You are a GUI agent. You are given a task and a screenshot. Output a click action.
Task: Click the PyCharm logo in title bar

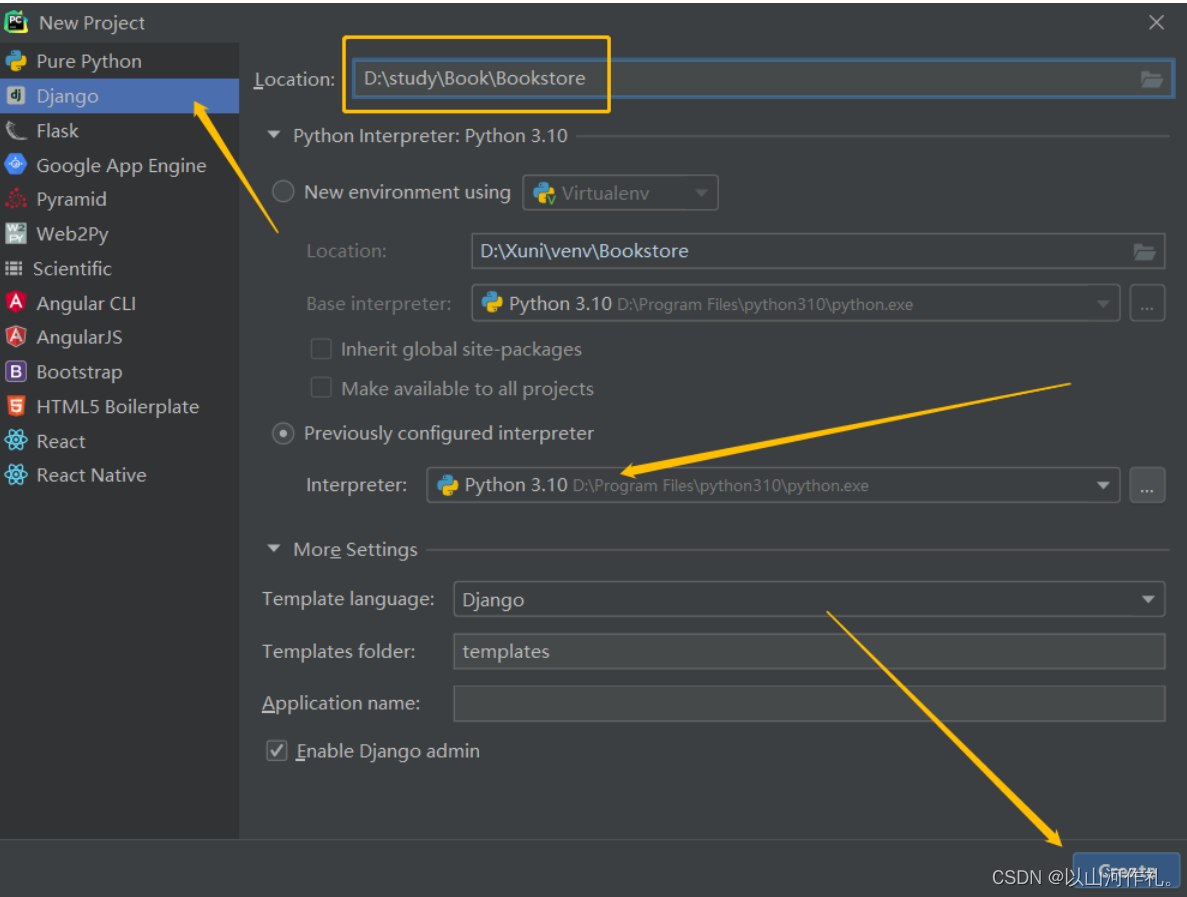[16, 22]
